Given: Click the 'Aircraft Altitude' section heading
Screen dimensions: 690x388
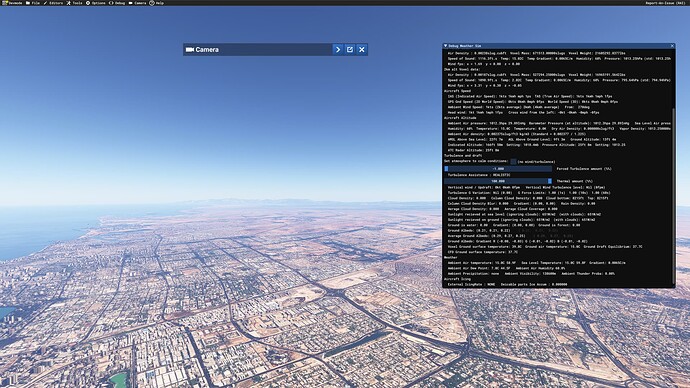Looking at the screenshot, I should pyautogui.click(x=460, y=118).
